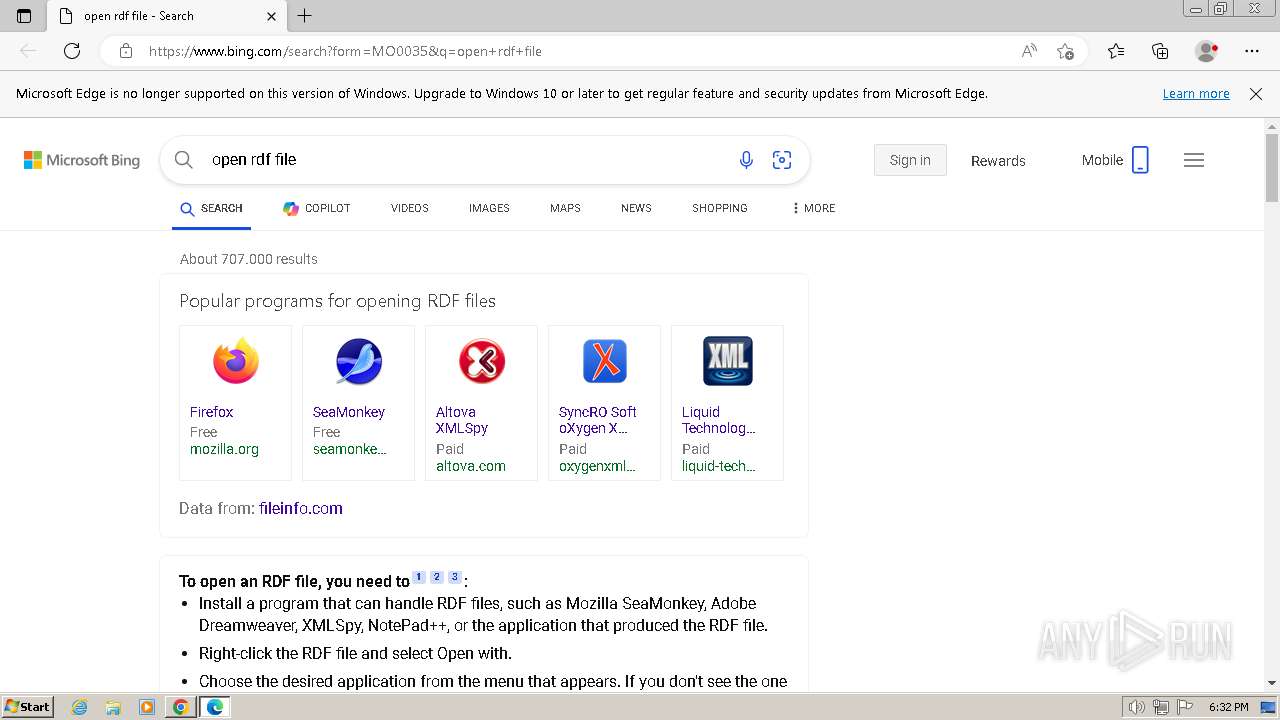Open the volume speaker tray icon
Viewport: 1280px width, 720px height.
pyautogui.click(x=1137, y=707)
